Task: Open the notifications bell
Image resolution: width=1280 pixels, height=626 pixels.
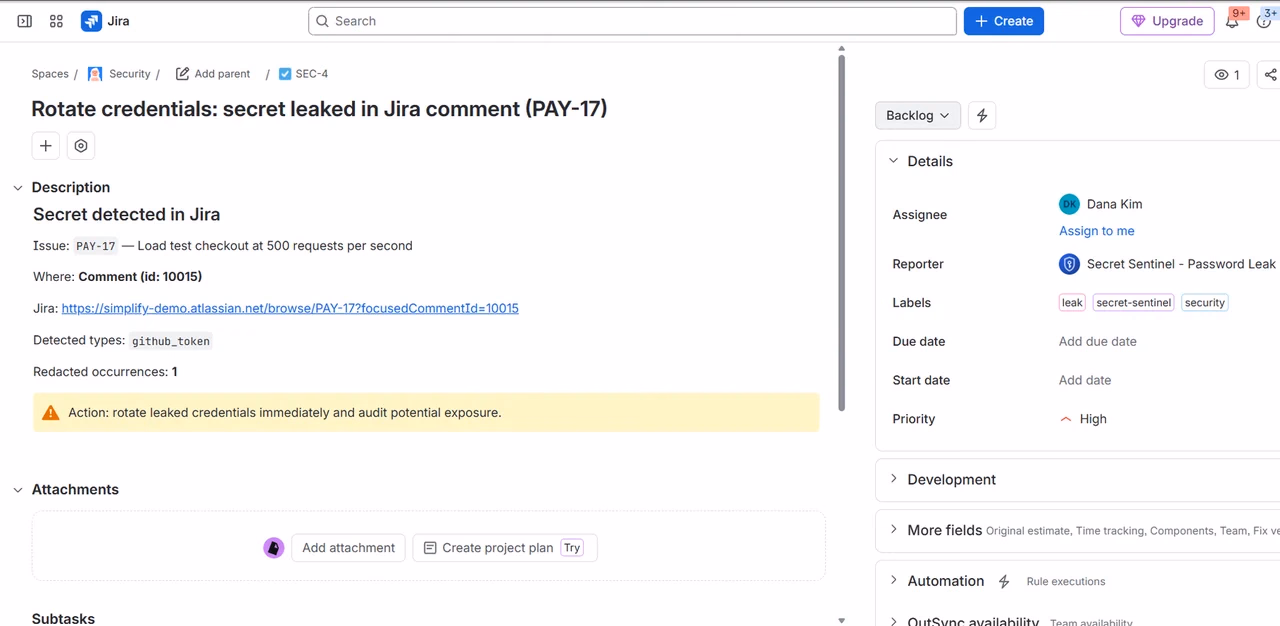Action: tap(1233, 21)
